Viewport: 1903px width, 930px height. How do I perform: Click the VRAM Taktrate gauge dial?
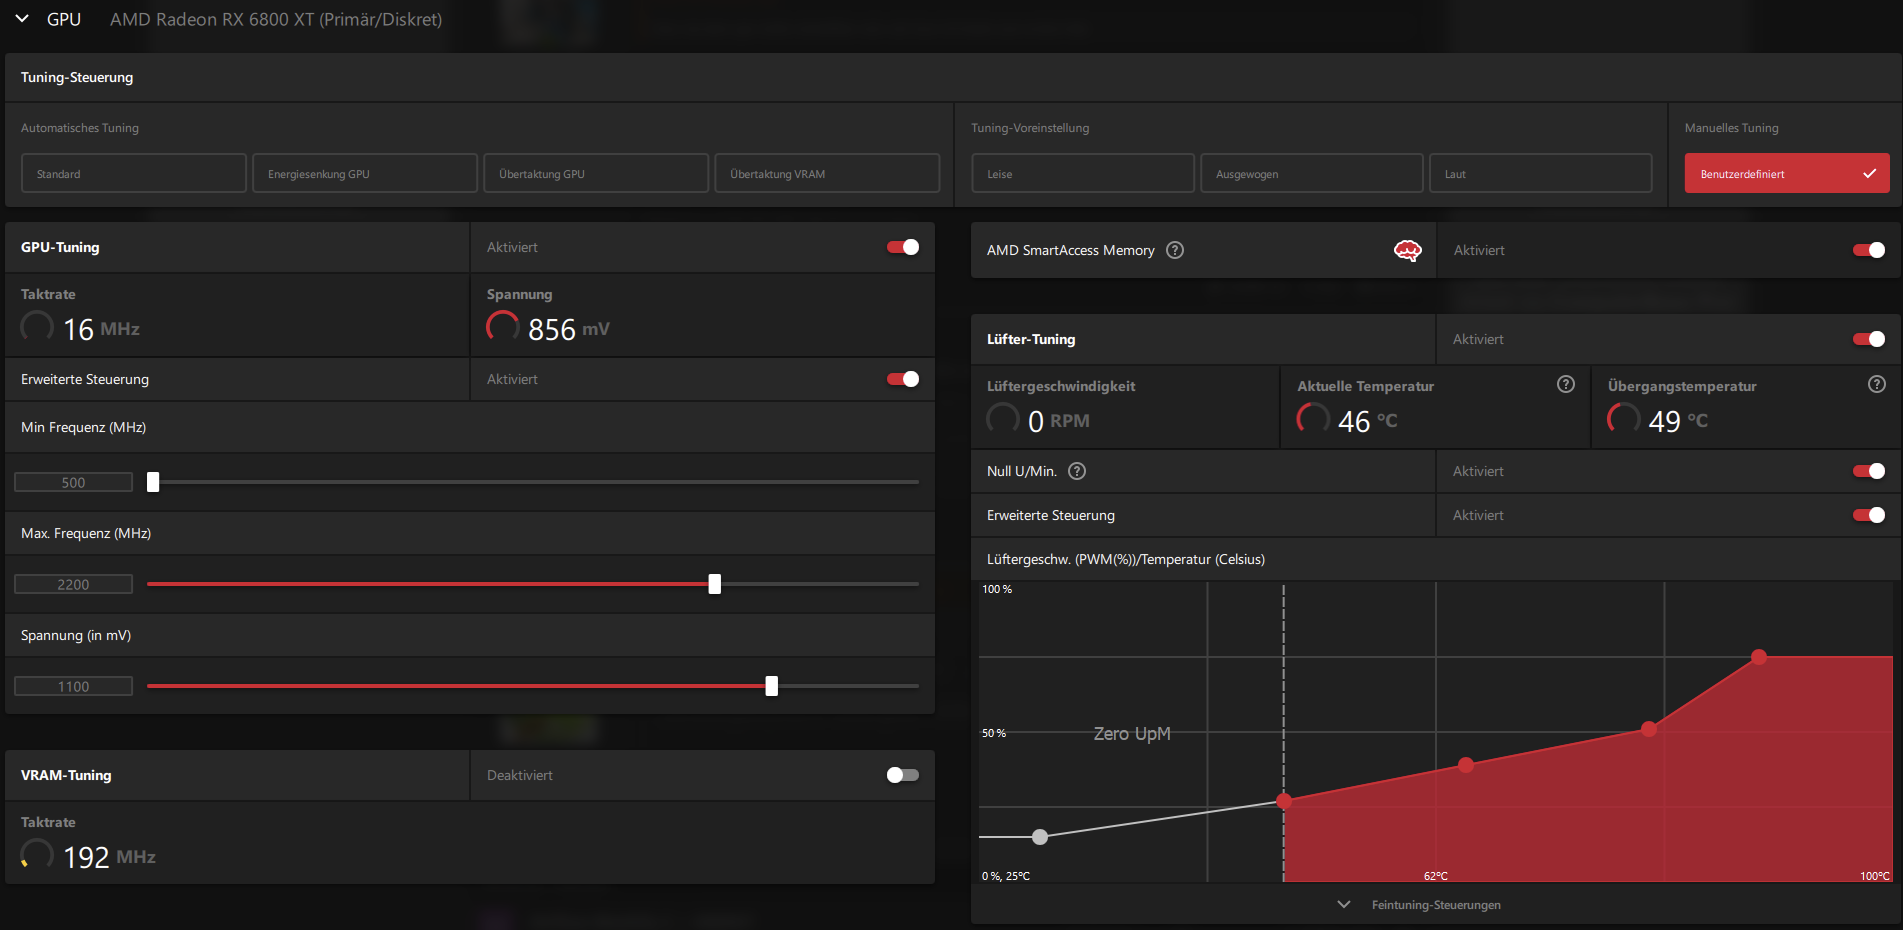pos(37,855)
